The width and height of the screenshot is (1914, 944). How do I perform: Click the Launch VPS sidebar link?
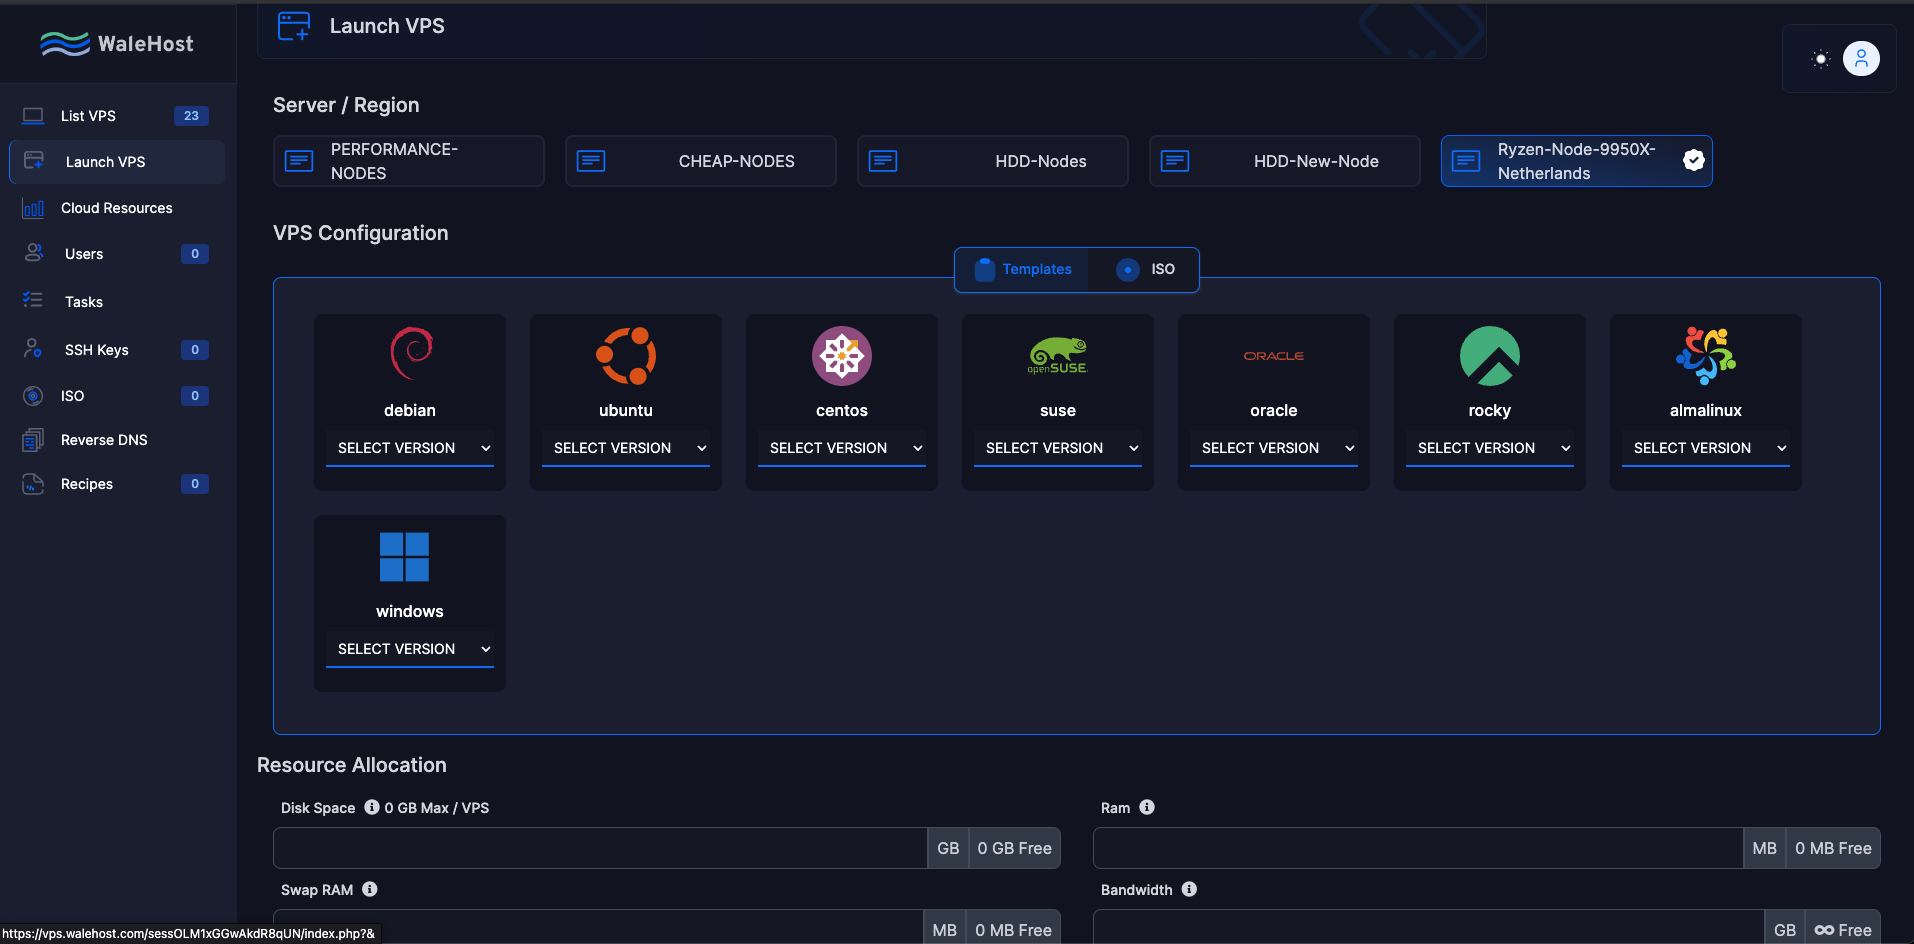click(x=117, y=162)
